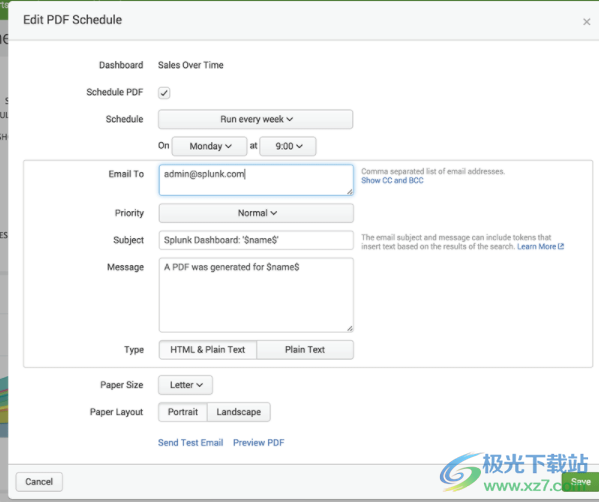Click the Subject input field

click(x=256, y=240)
